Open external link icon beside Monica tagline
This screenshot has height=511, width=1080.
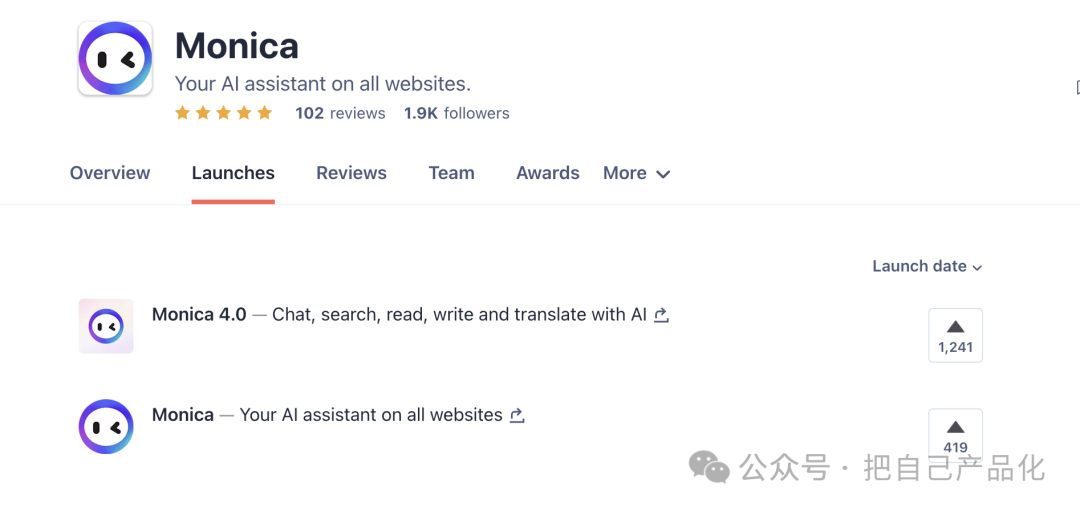pyautogui.click(x=517, y=415)
